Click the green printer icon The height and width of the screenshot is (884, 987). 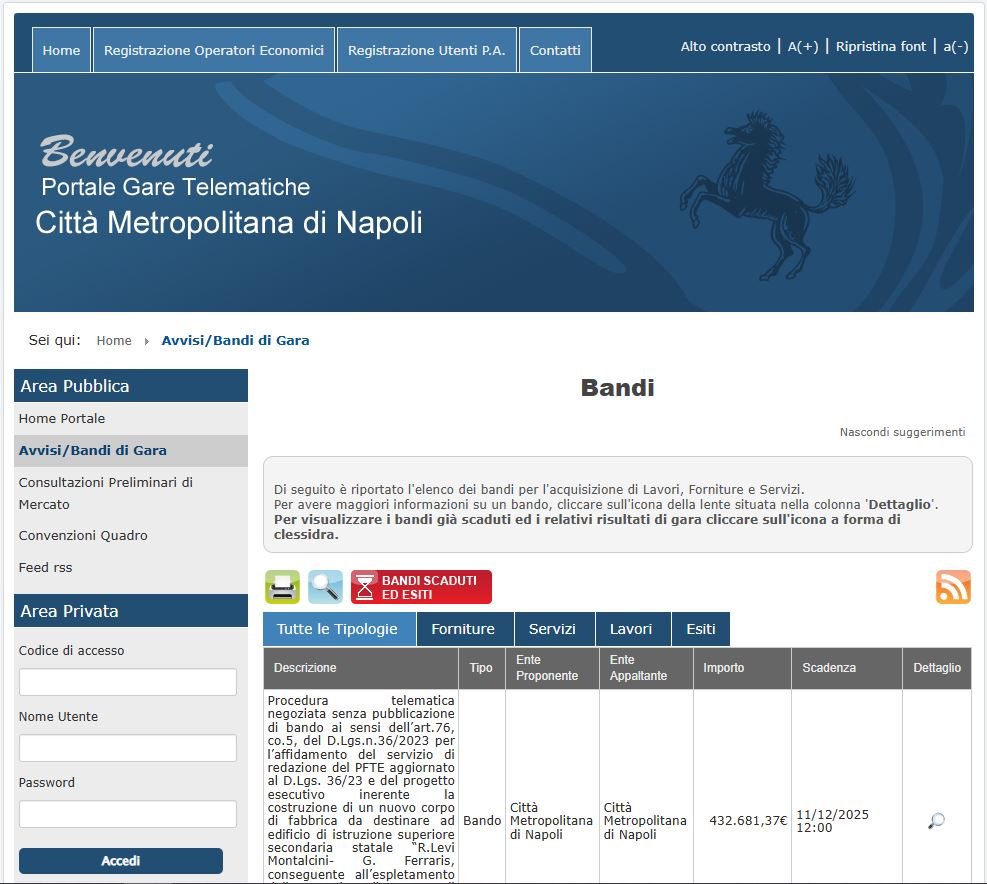(282, 587)
